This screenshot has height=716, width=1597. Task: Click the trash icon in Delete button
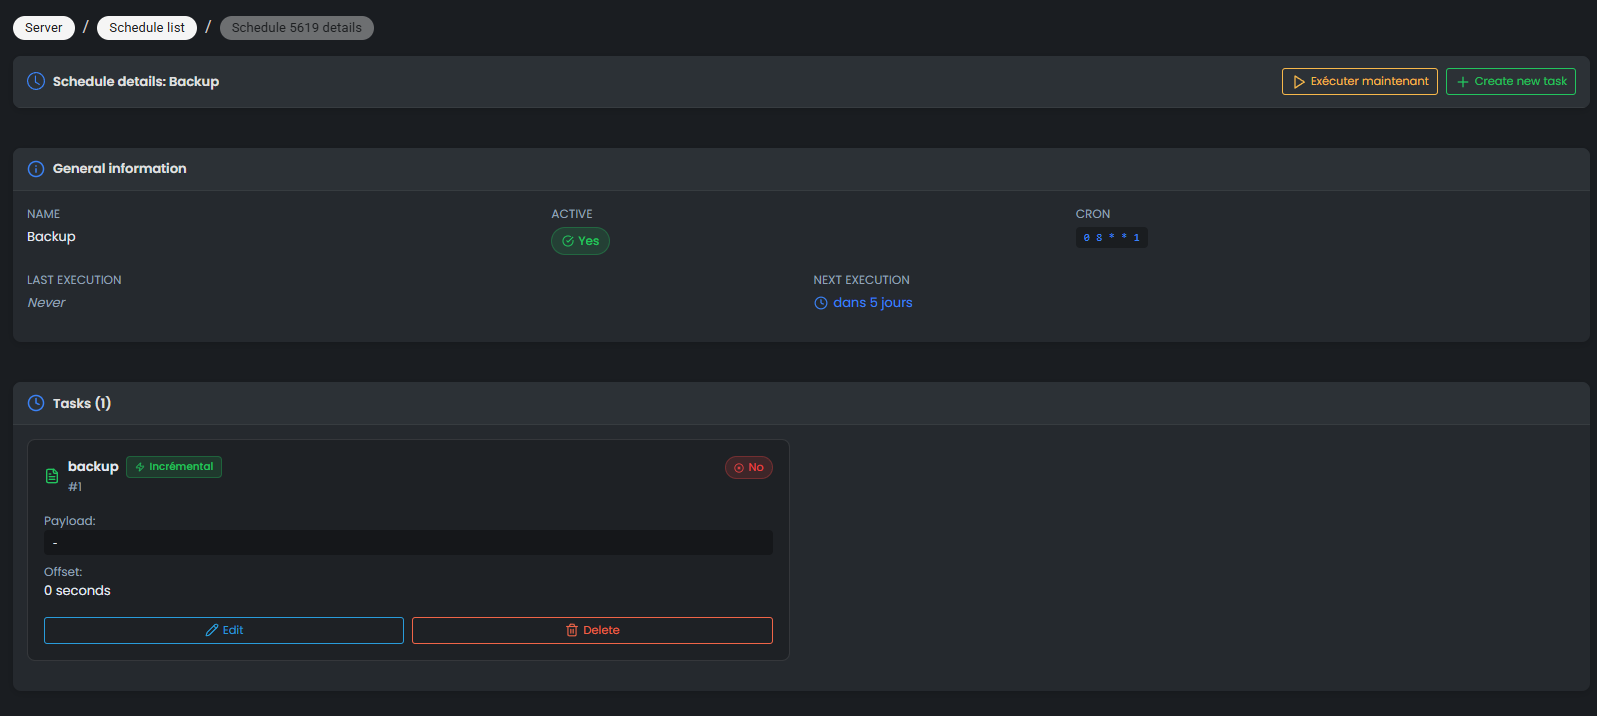572,630
